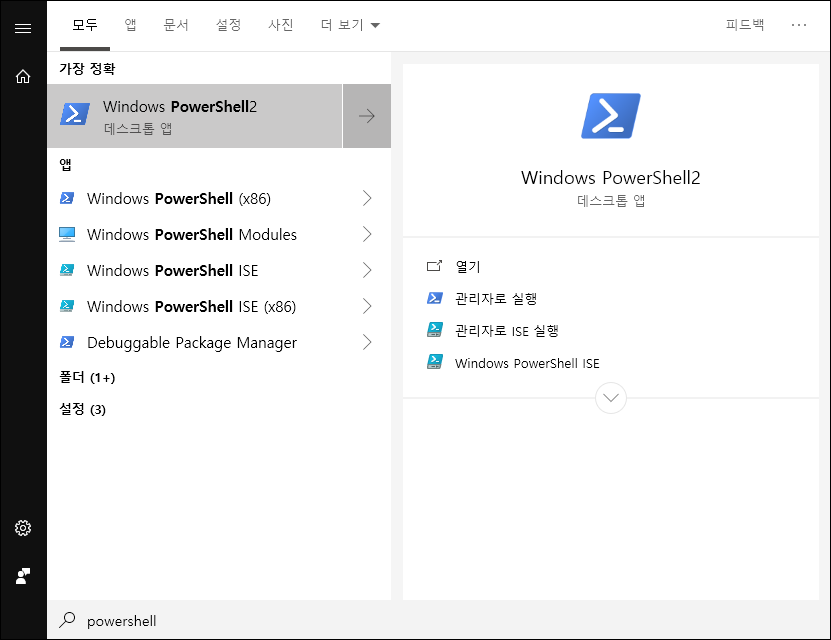831x640 pixels.
Task: Click the user feedback person icon
Action: (x=23, y=576)
